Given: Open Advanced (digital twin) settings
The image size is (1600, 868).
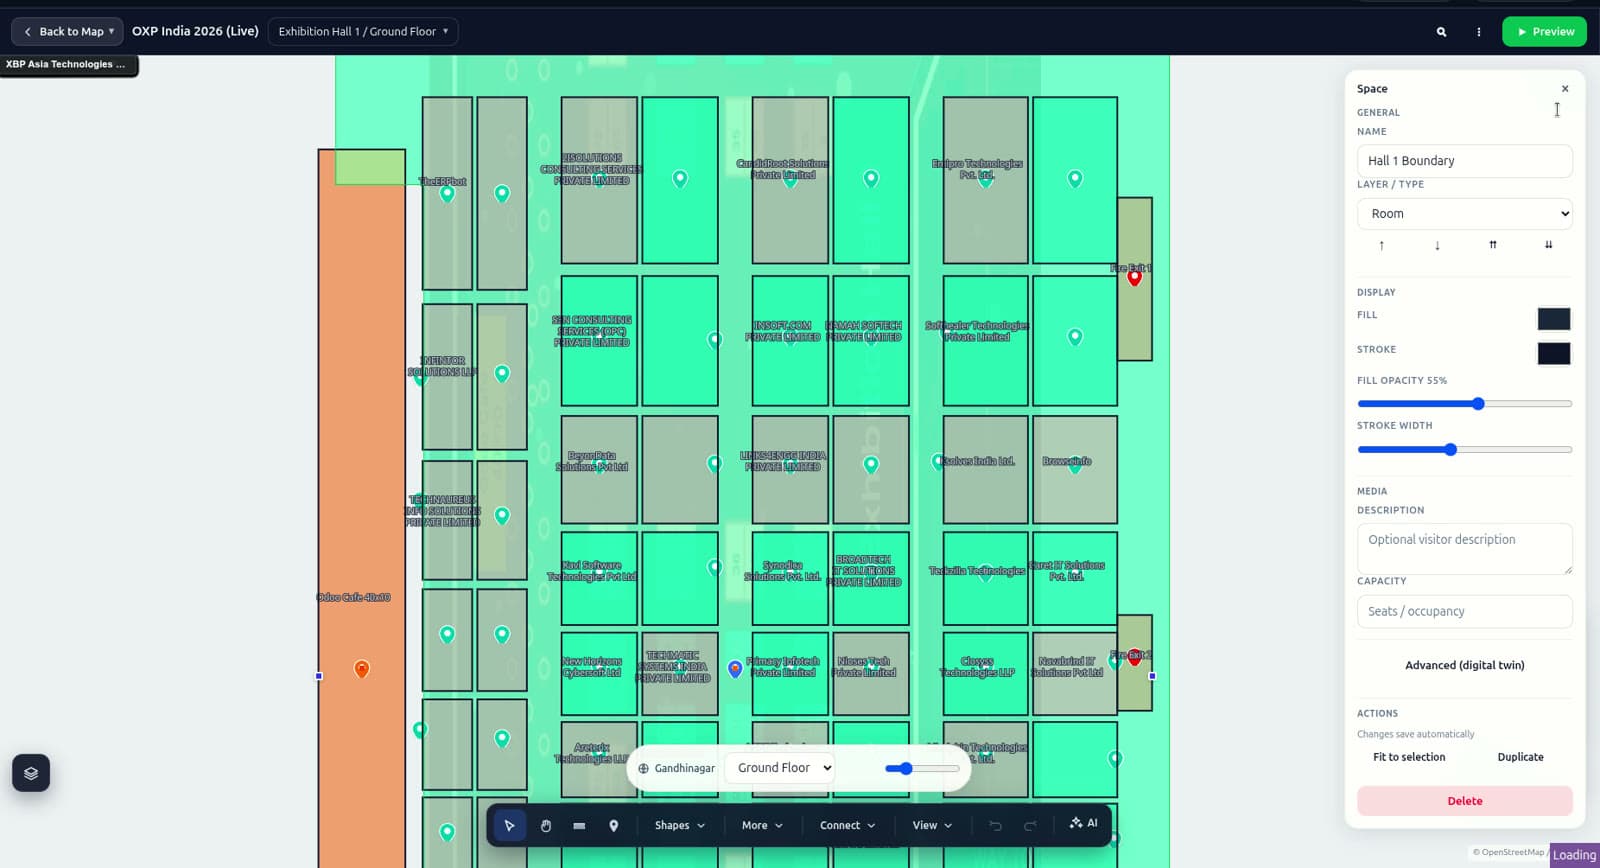Looking at the screenshot, I should tap(1464, 665).
